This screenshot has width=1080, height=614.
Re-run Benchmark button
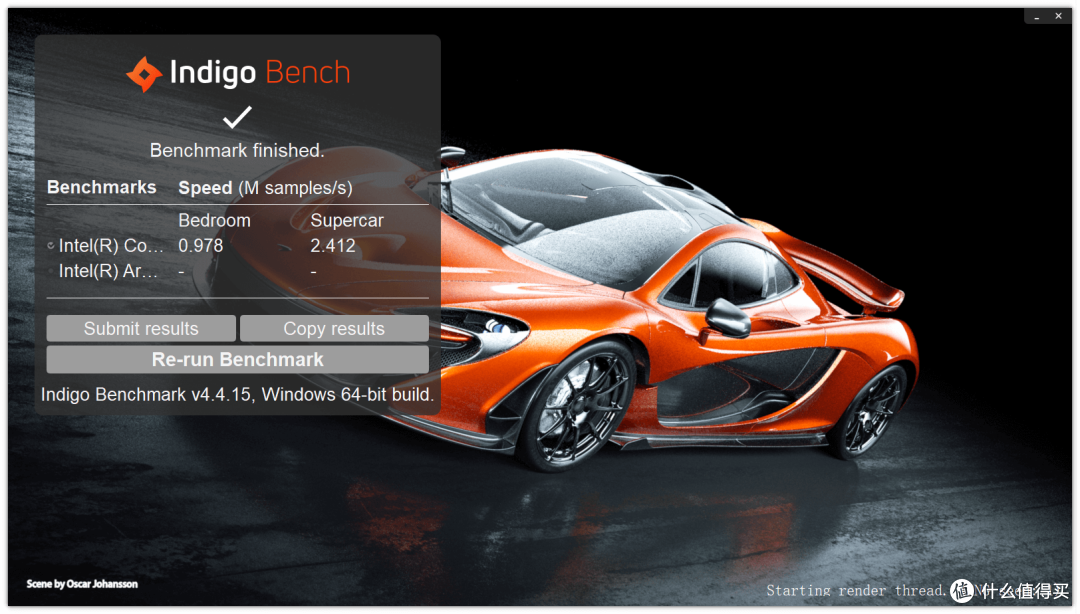(x=238, y=360)
